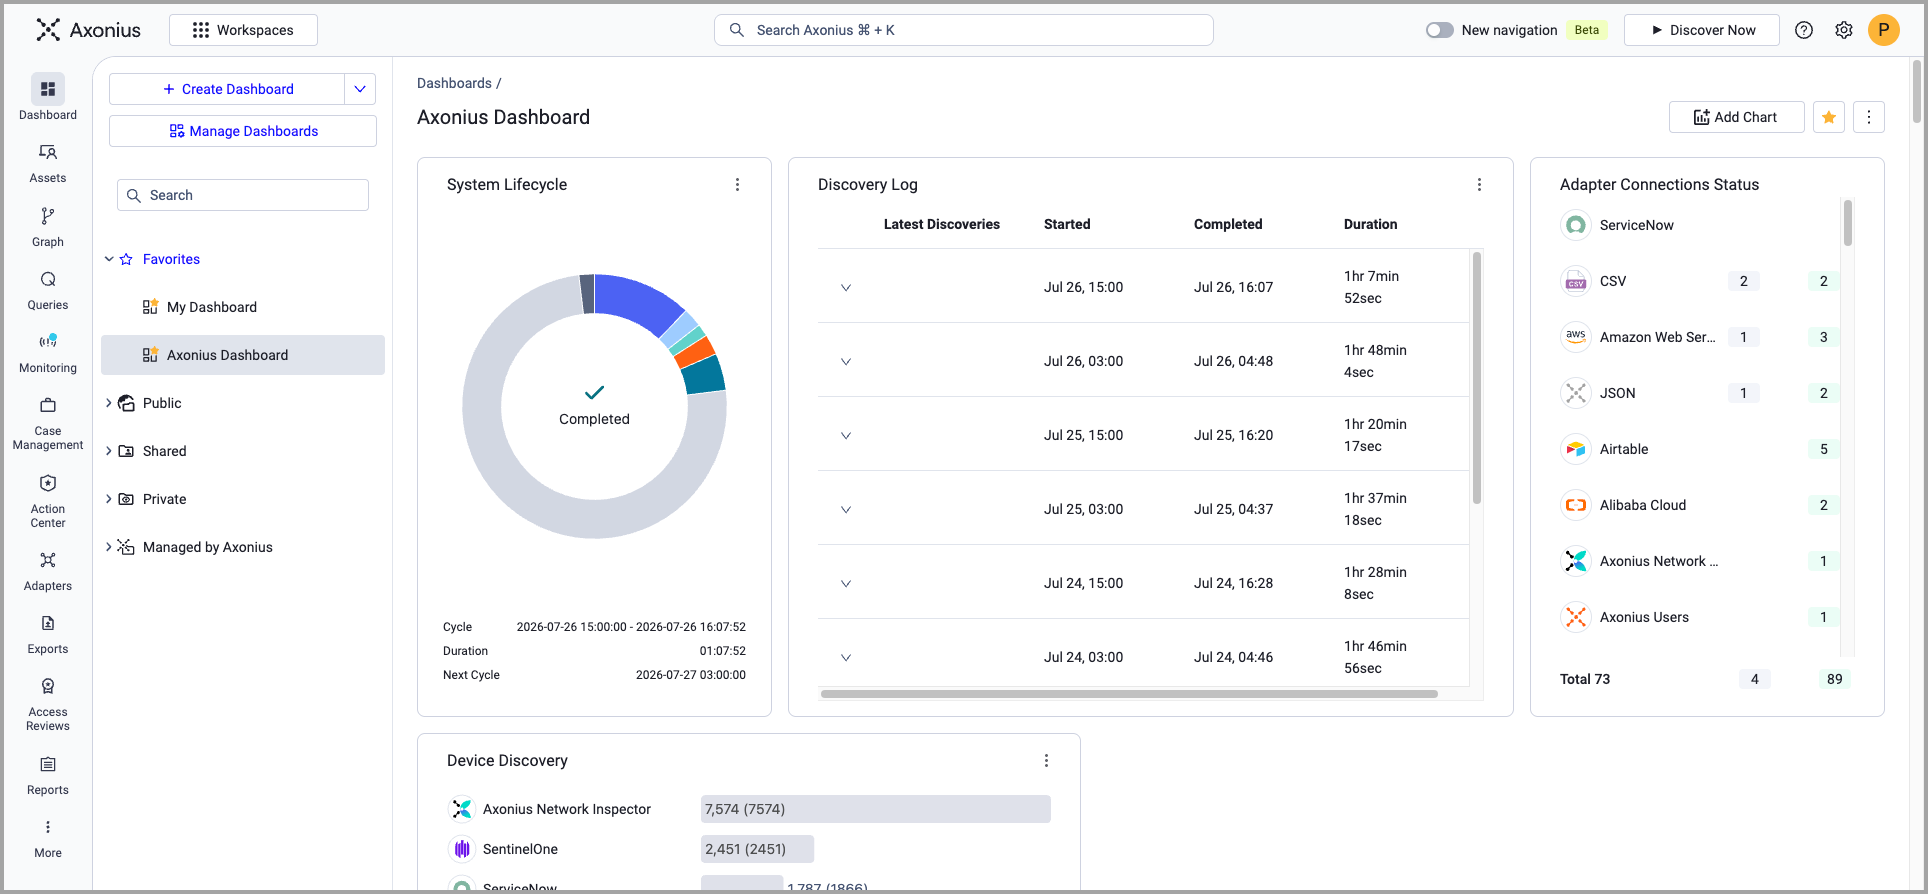Open Action Center icon
The image size is (1928, 894).
[47, 501]
